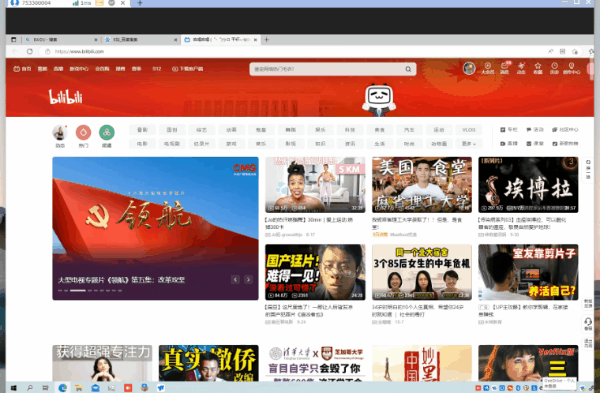Screen dimensions: 600x393
Task: Open the 创作中心 lightbulb icon
Action: tap(571, 68)
